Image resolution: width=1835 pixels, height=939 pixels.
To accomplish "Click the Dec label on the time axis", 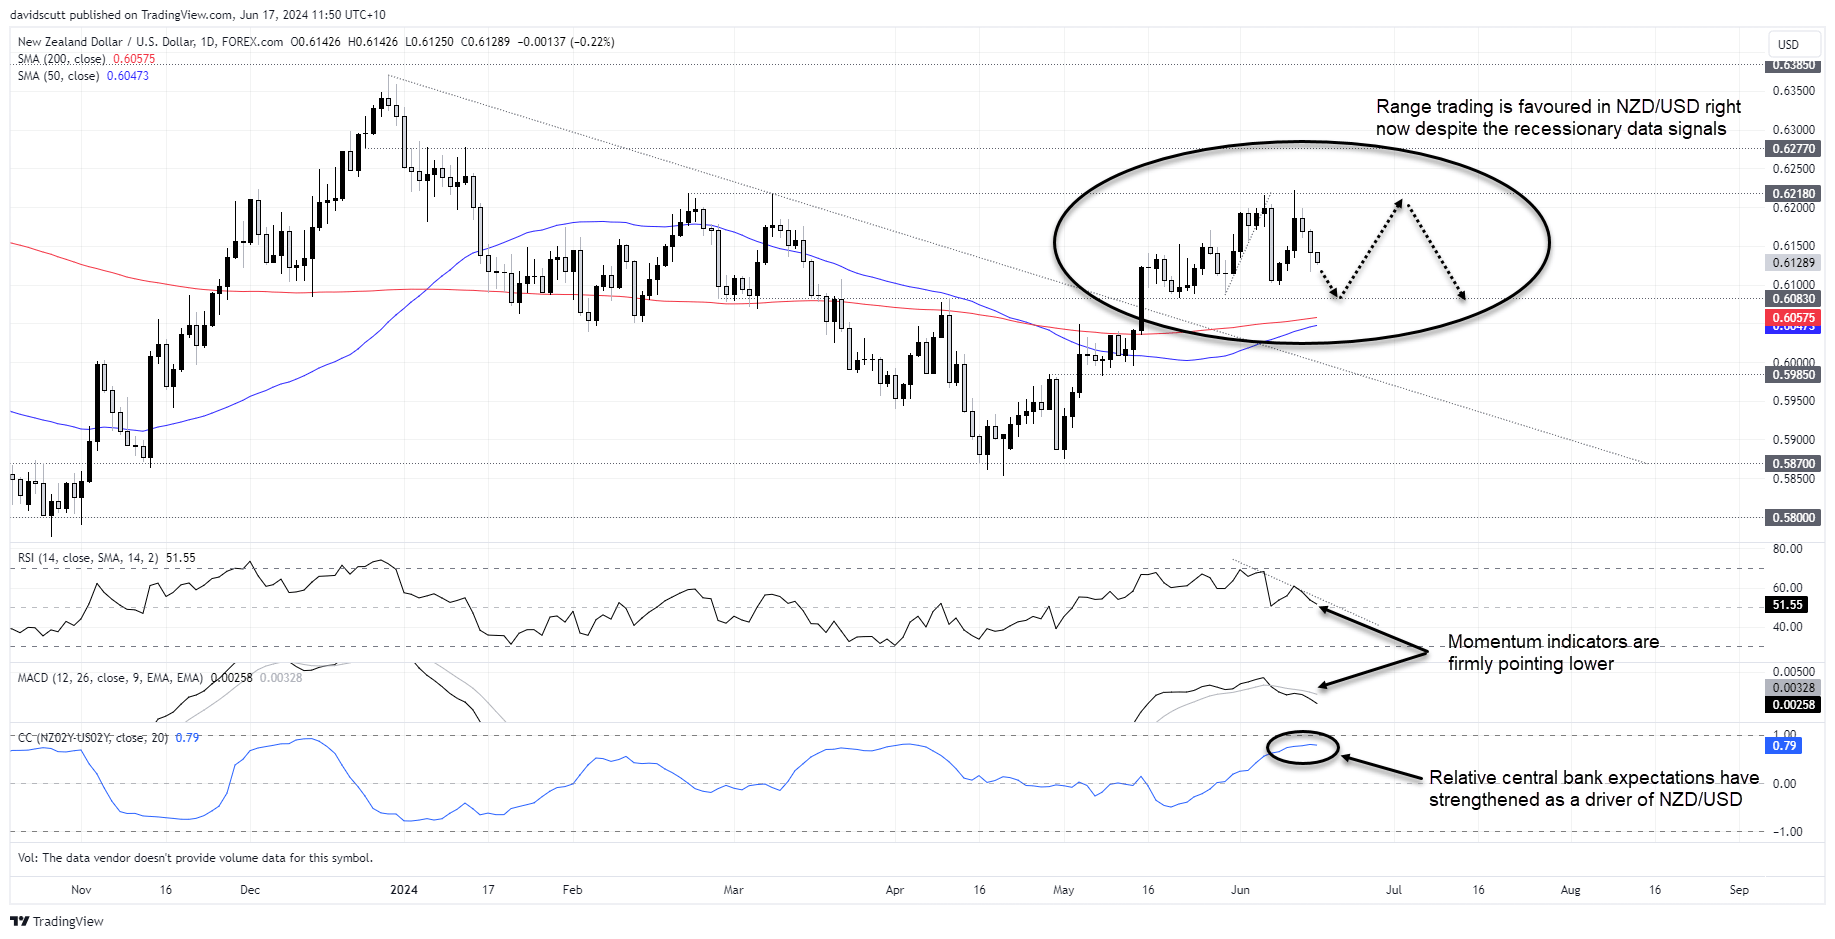I will click(250, 890).
